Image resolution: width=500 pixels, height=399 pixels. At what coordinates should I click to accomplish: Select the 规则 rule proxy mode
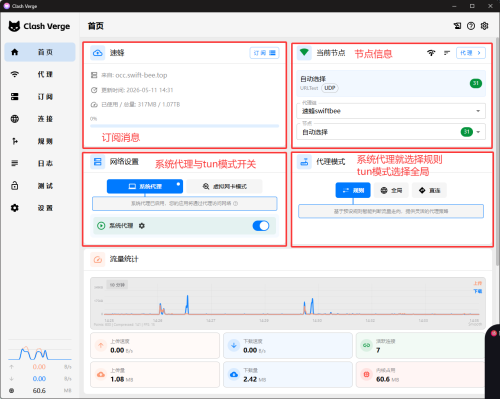353,190
